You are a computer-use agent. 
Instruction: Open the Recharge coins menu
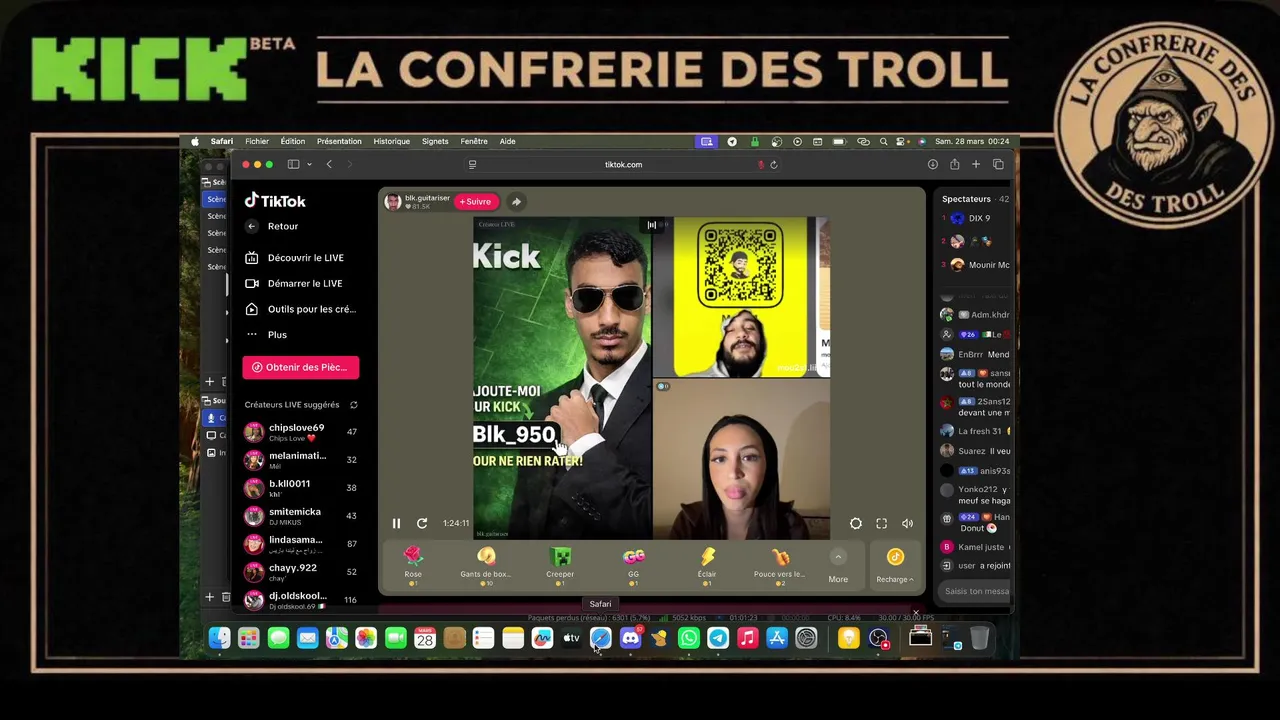click(895, 566)
